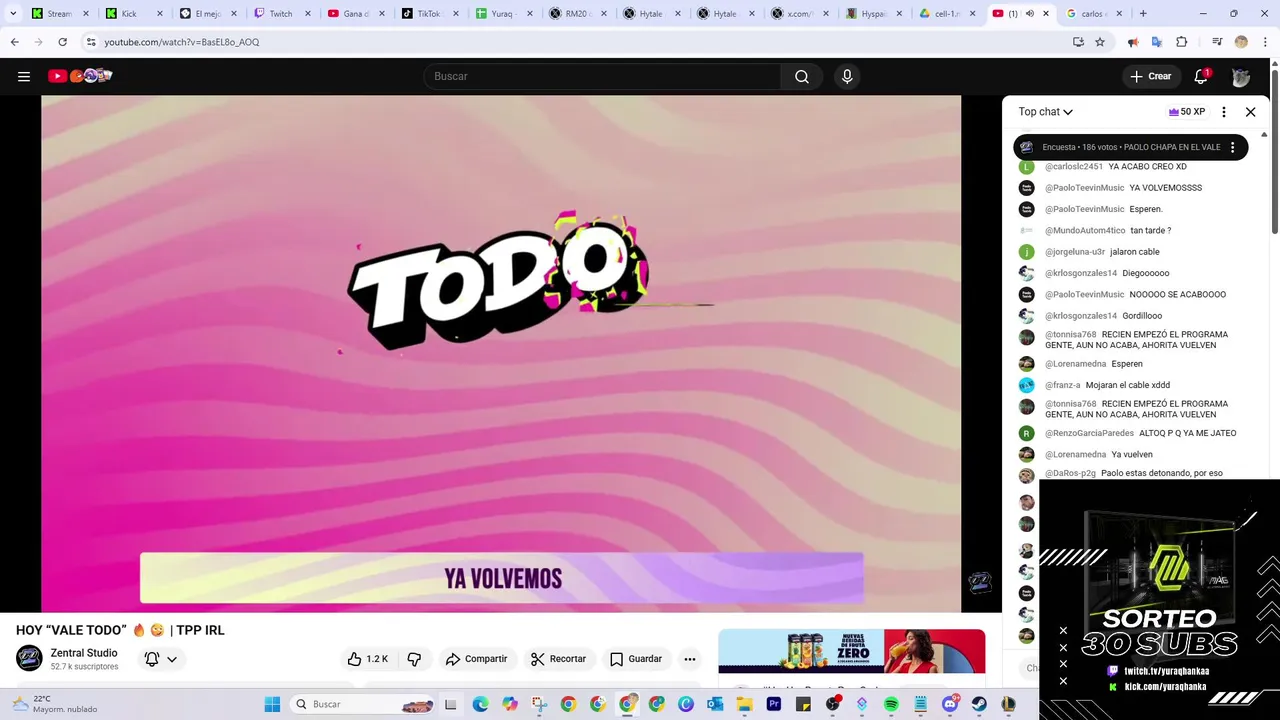Close the live chat panel

point(1250,112)
